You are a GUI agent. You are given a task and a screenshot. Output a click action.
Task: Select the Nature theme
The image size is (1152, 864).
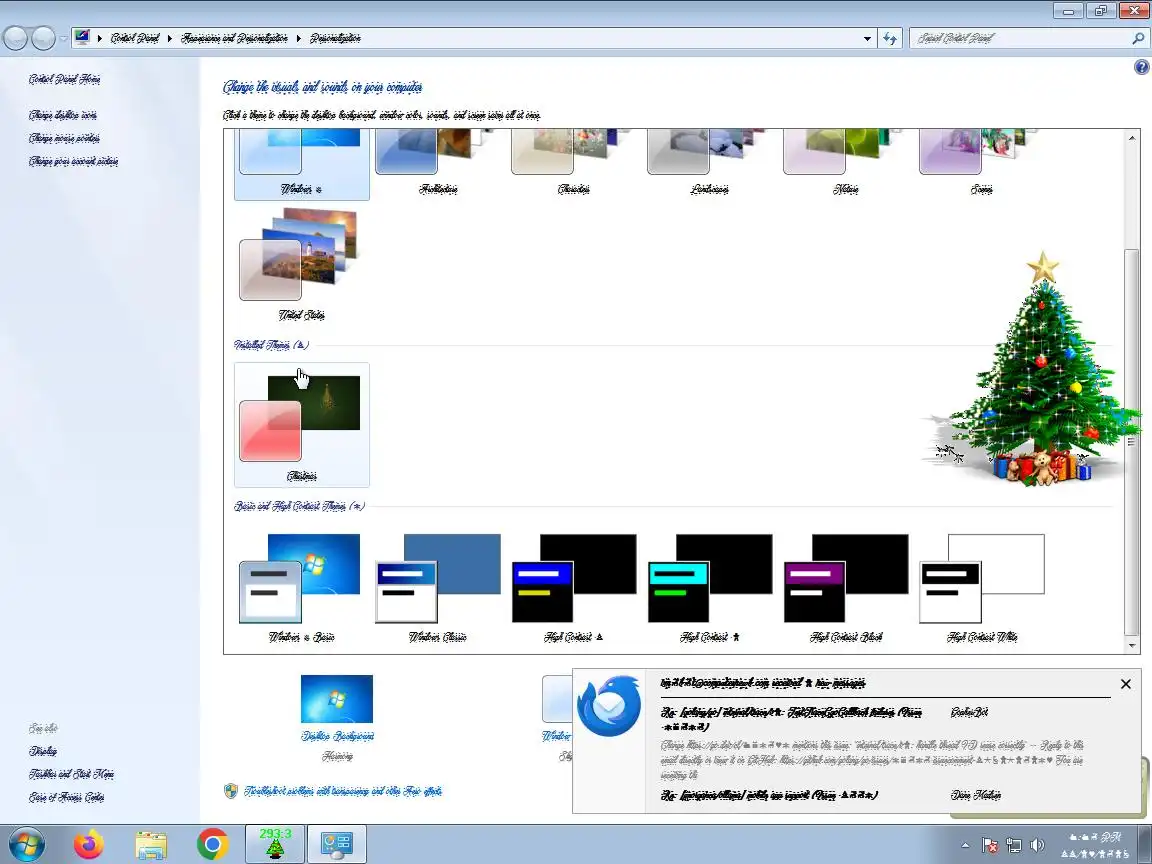click(846, 164)
